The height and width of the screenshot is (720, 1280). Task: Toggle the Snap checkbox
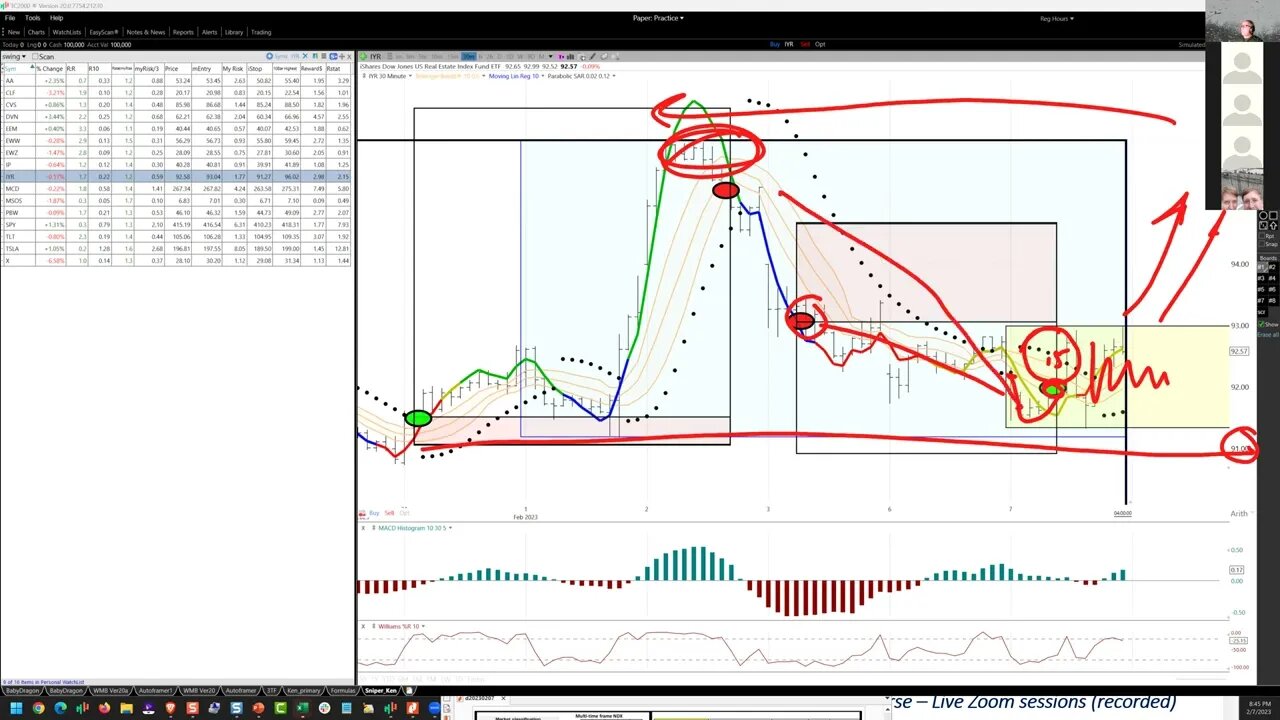[x=1261, y=244]
